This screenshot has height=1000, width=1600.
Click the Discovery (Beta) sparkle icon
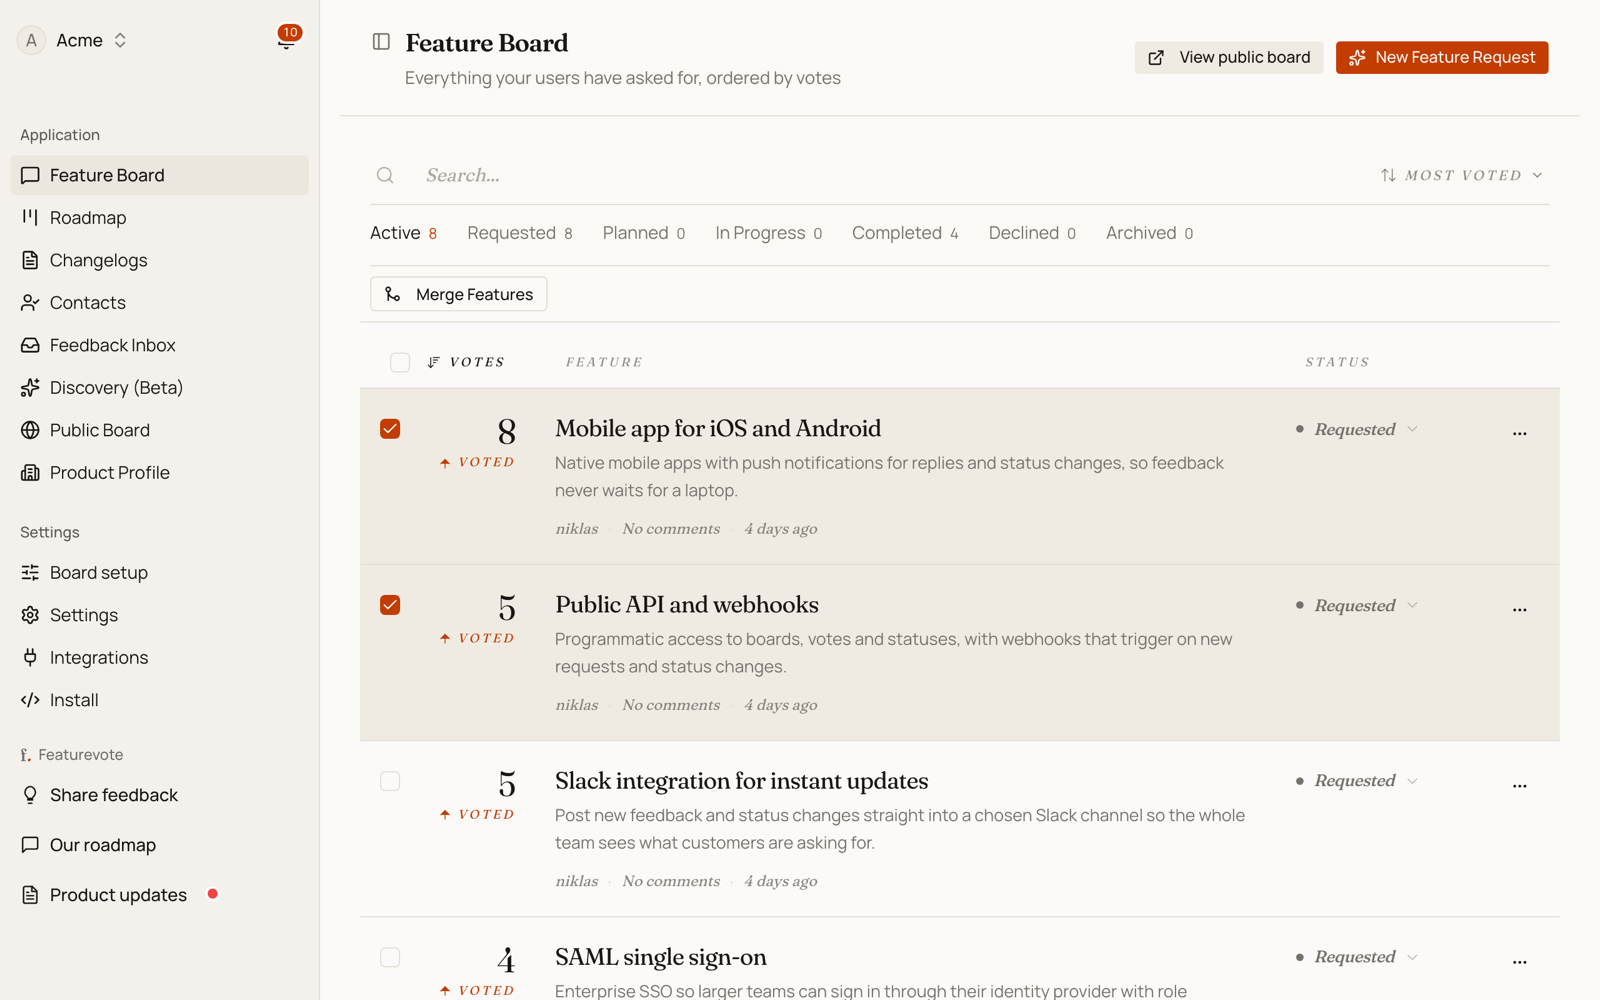tap(30, 387)
